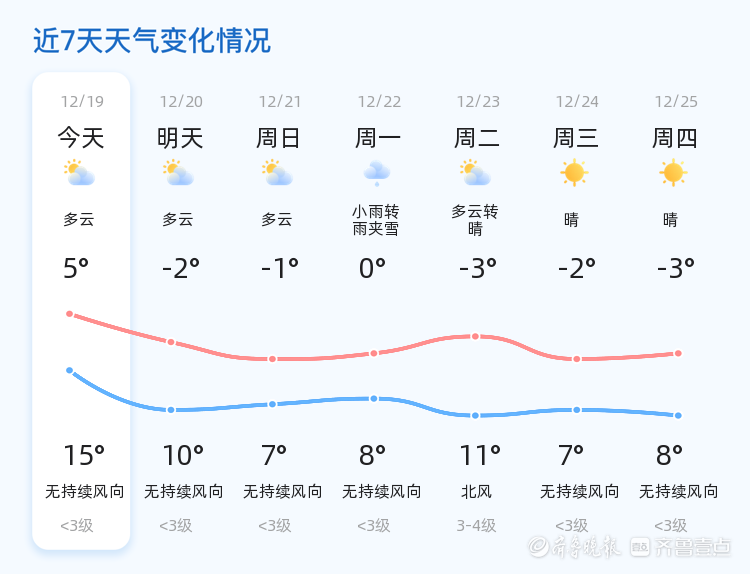Screen dimensions: 750x574
Task: Click the cloudy-to-sunny icon under 周二
Action: click(x=475, y=173)
